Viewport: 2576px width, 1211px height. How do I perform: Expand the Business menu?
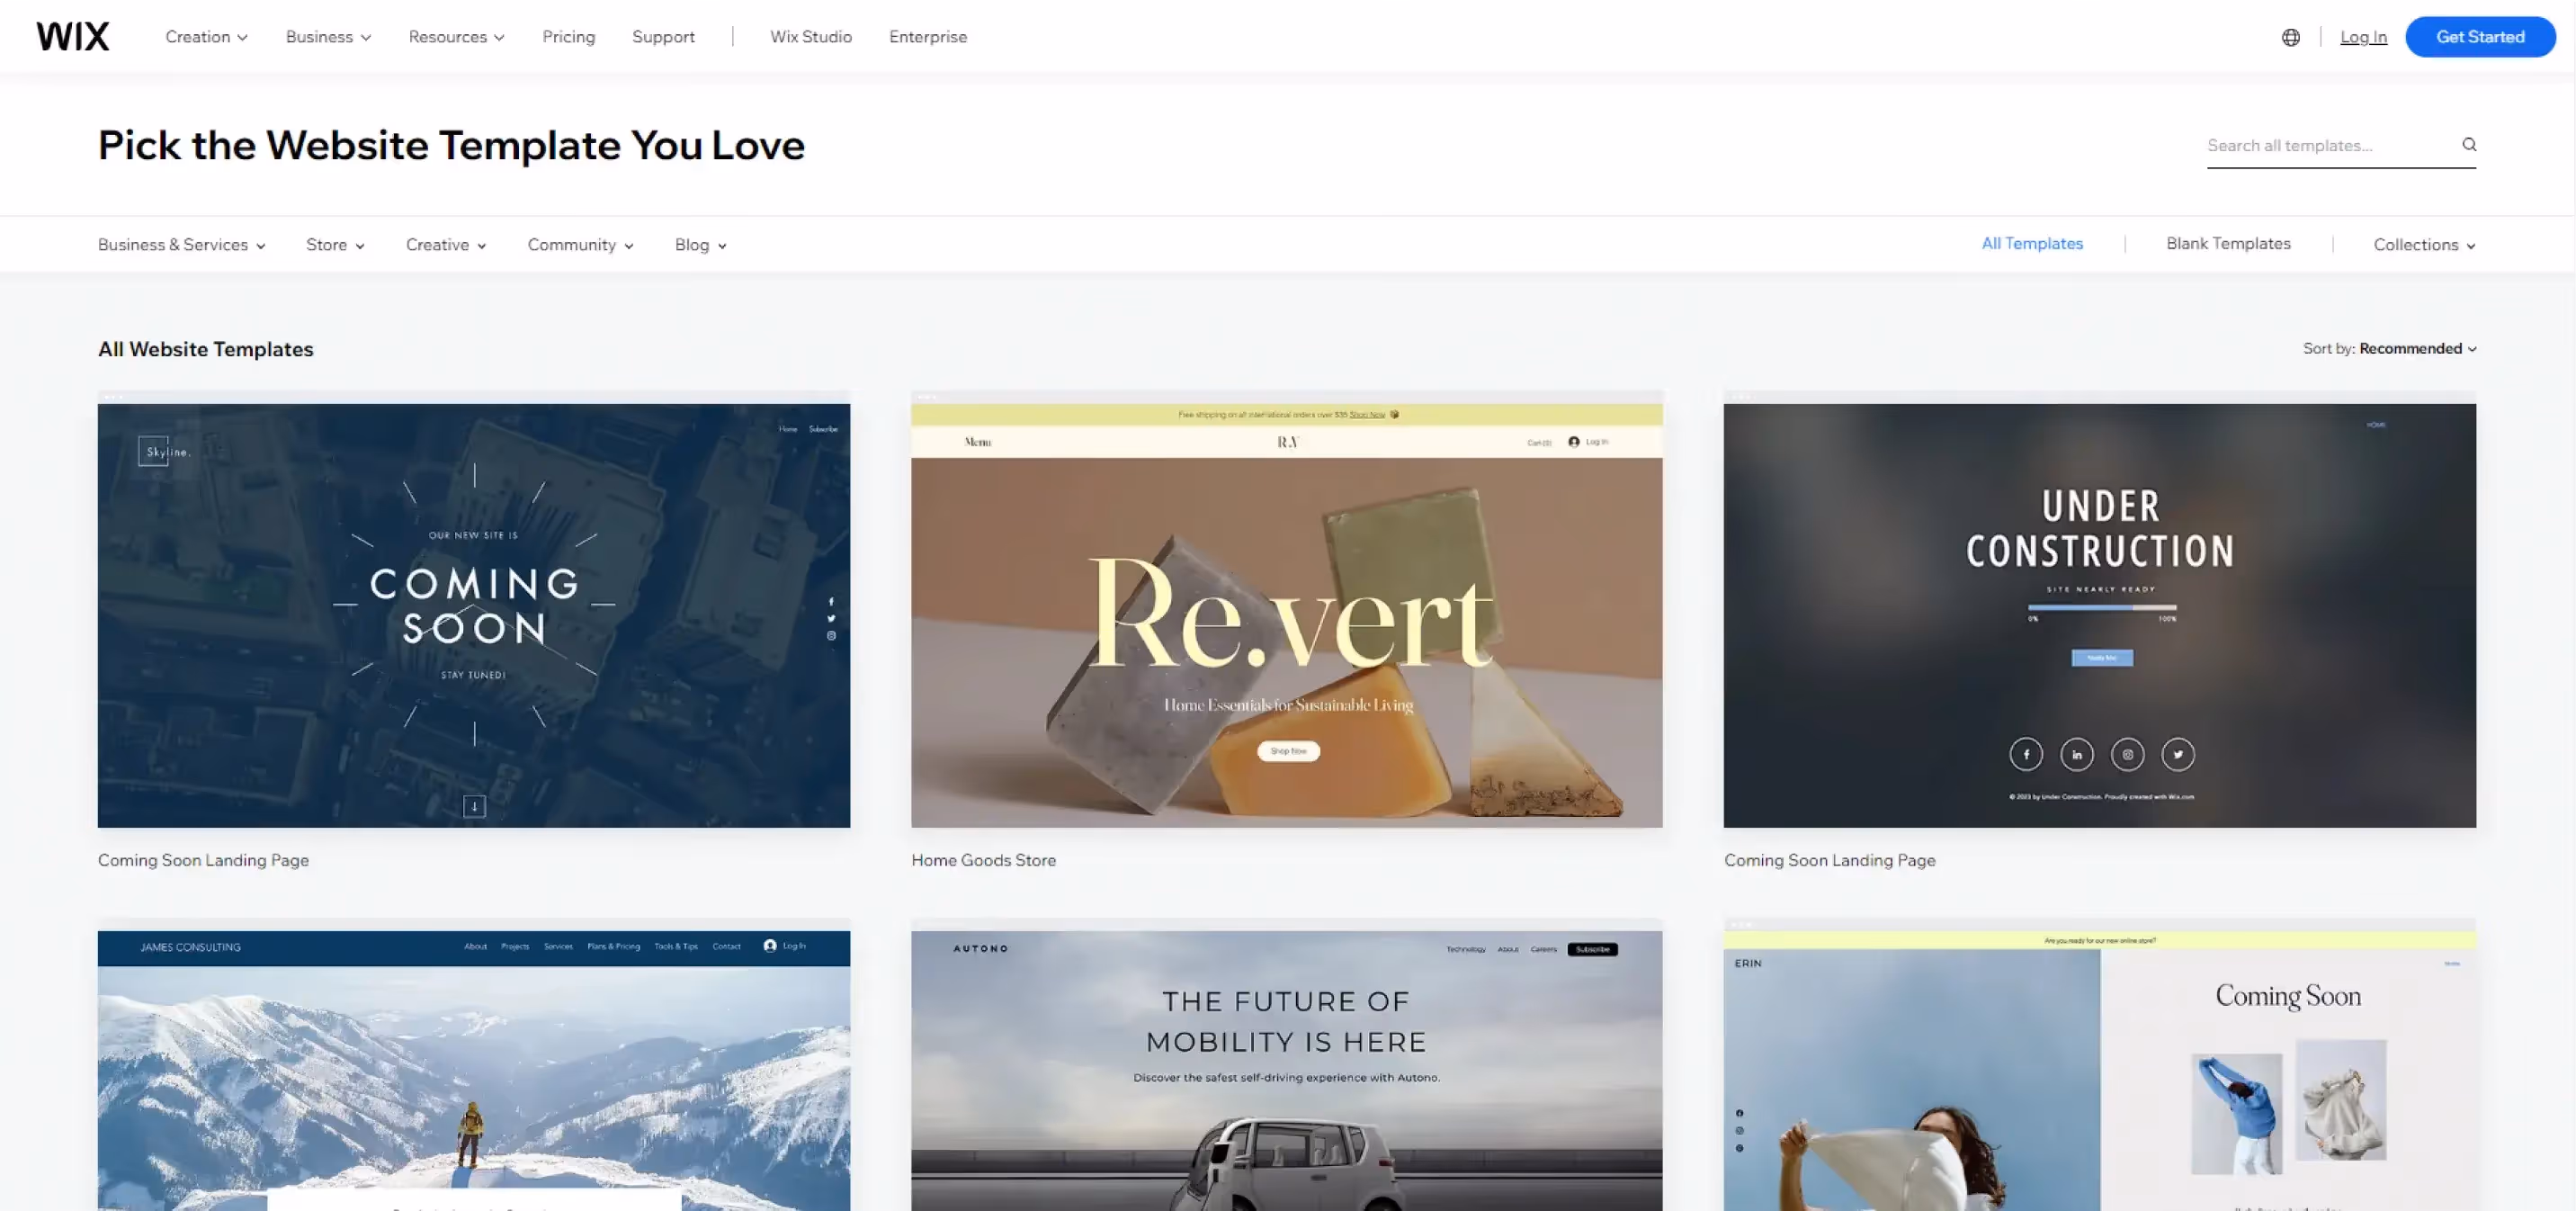click(328, 36)
